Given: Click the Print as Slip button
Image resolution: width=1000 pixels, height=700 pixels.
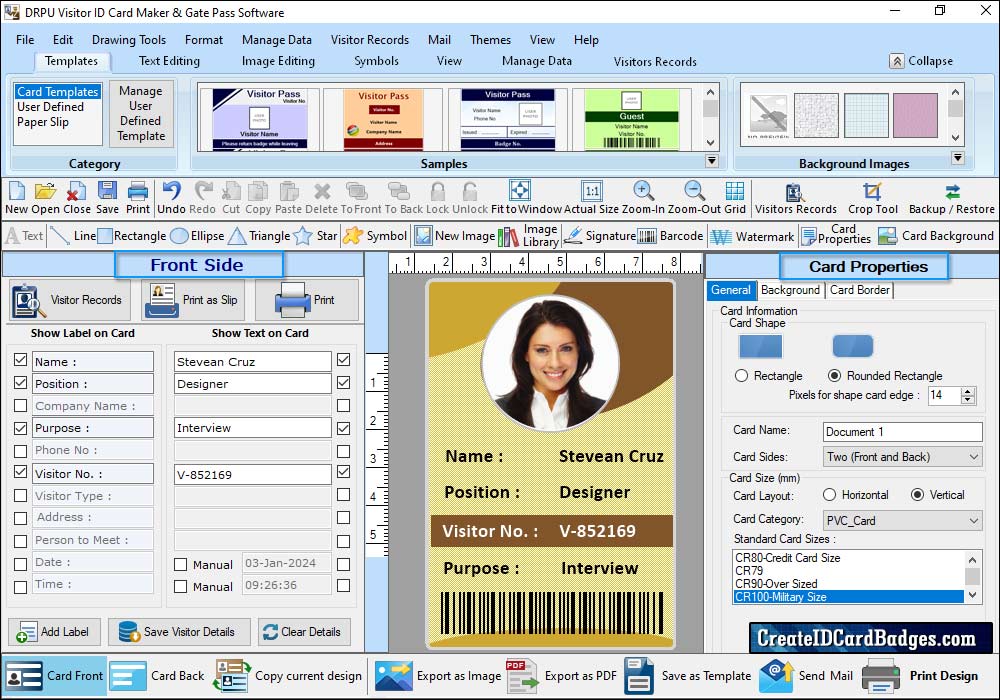Looking at the screenshot, I should (x=194, y=300).
